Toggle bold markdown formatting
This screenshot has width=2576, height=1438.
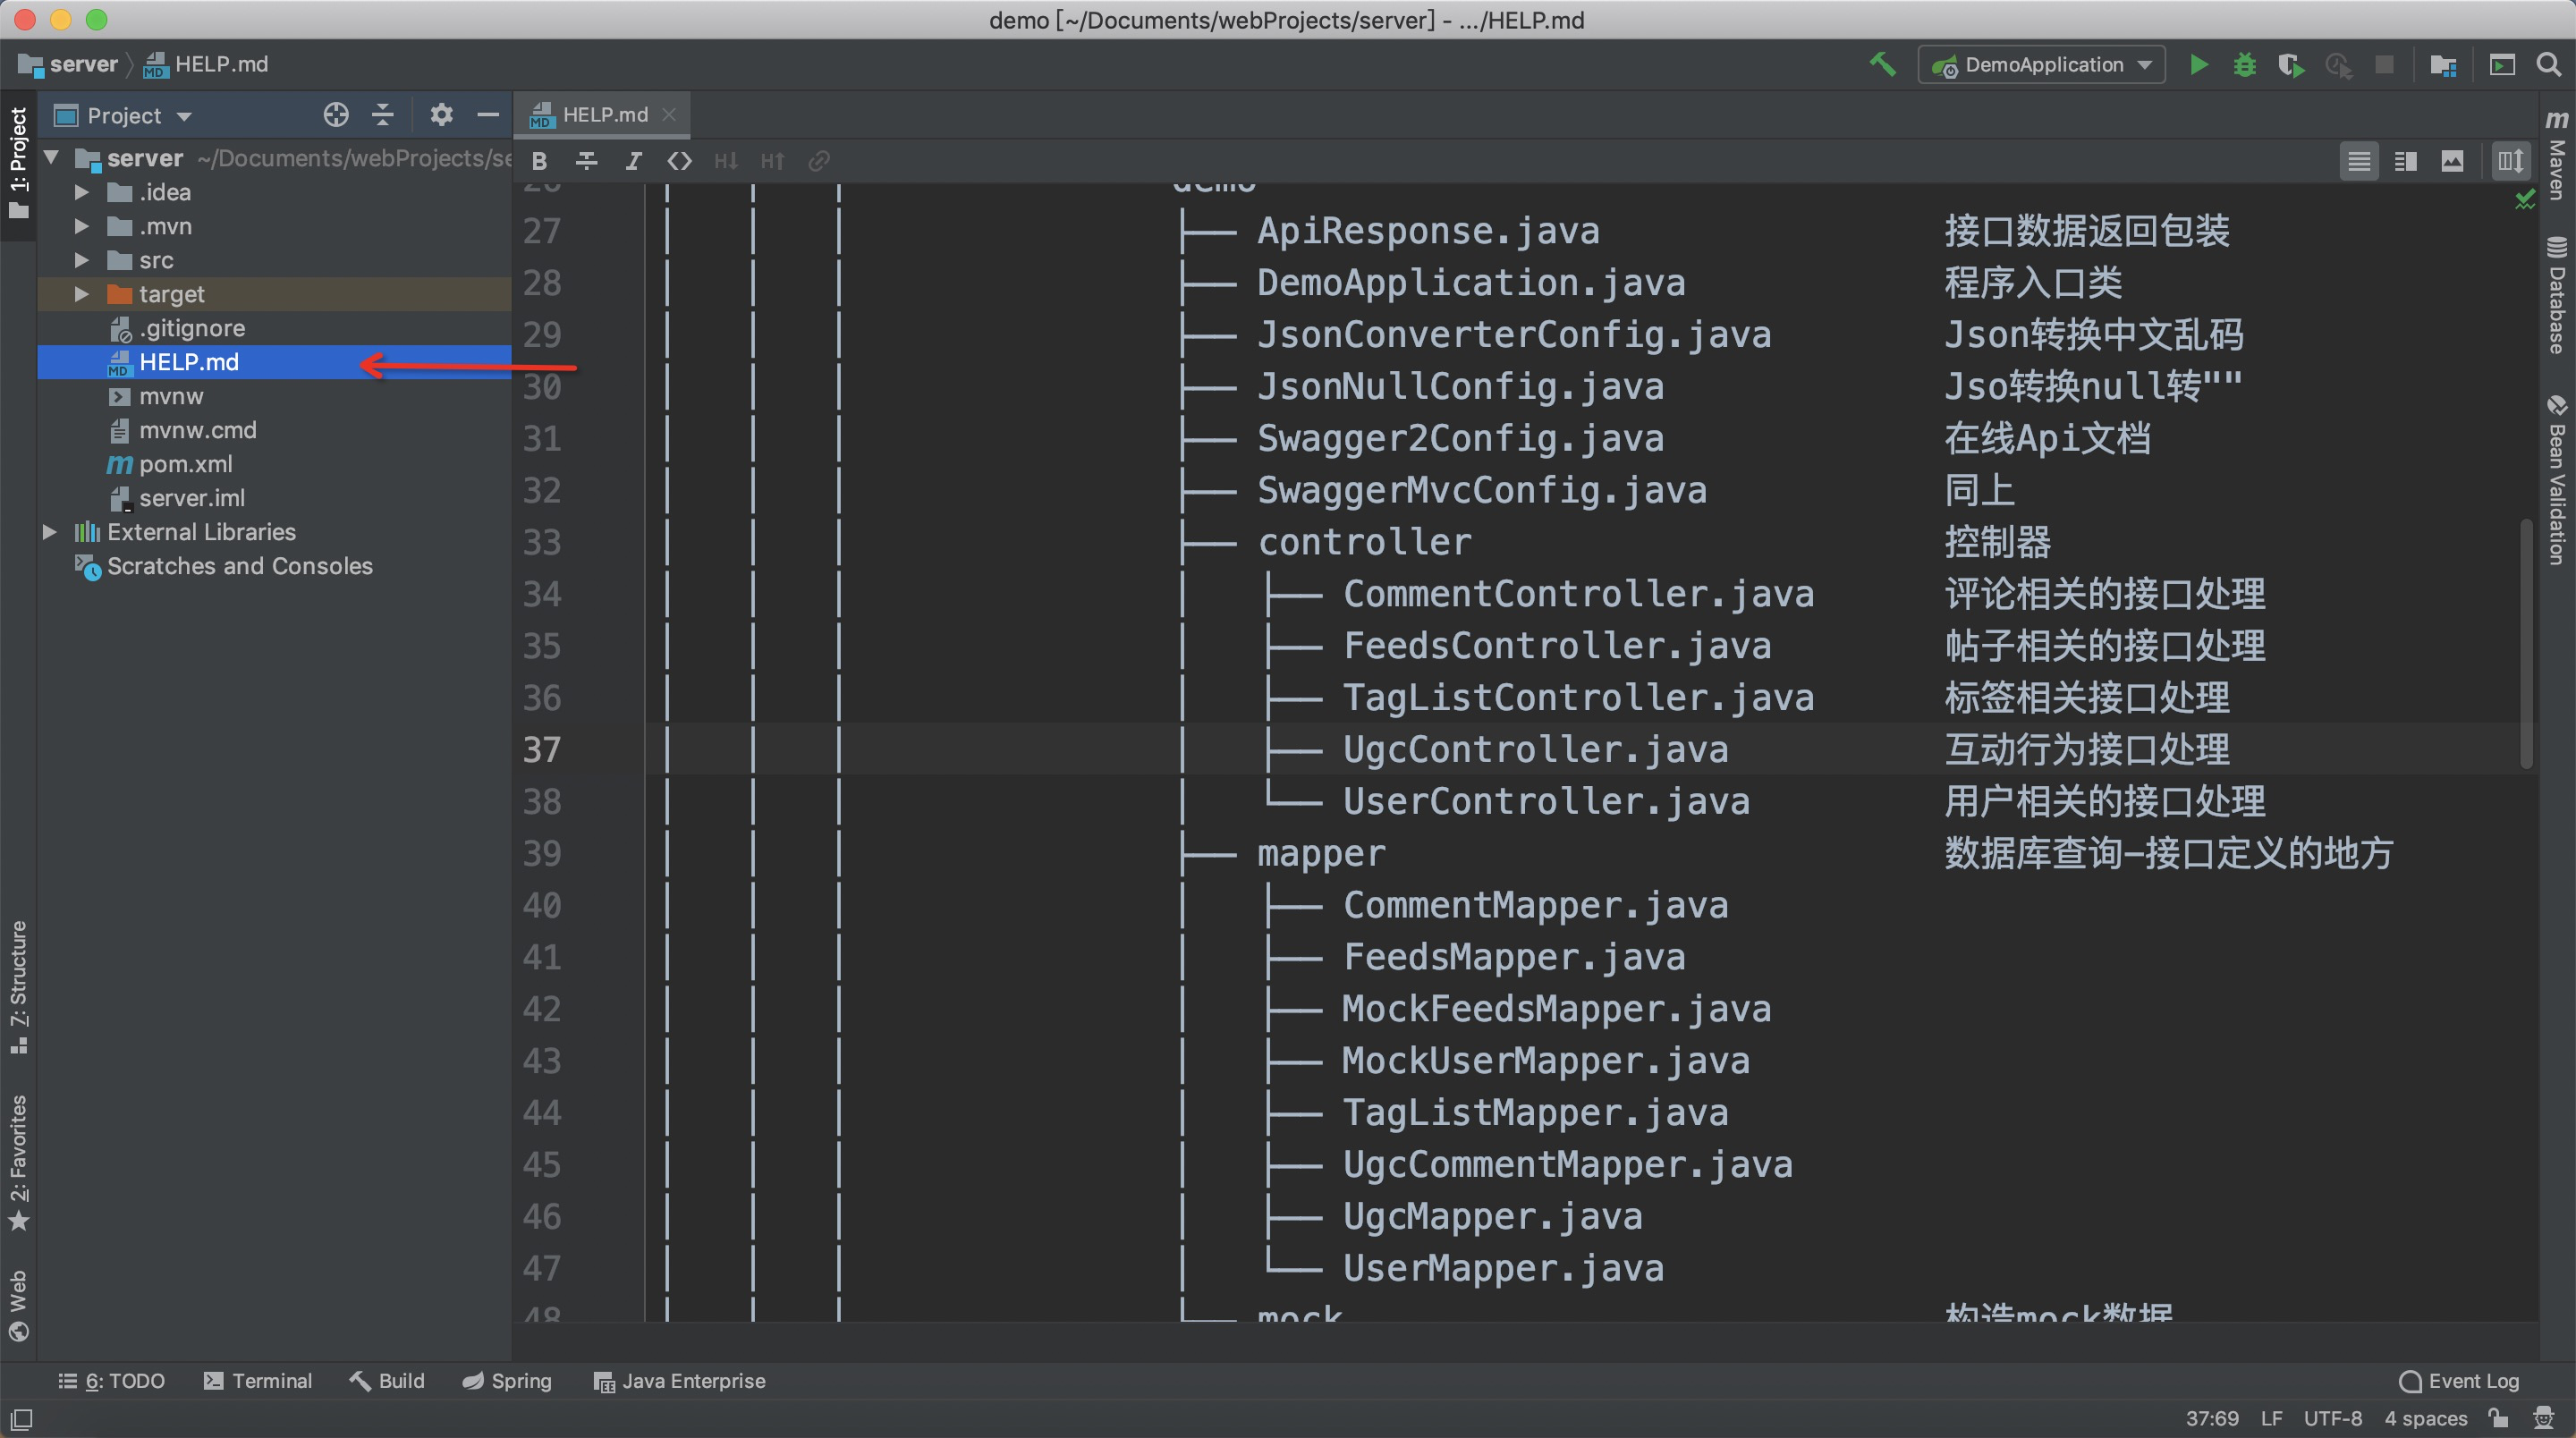(x=540, y=161)
